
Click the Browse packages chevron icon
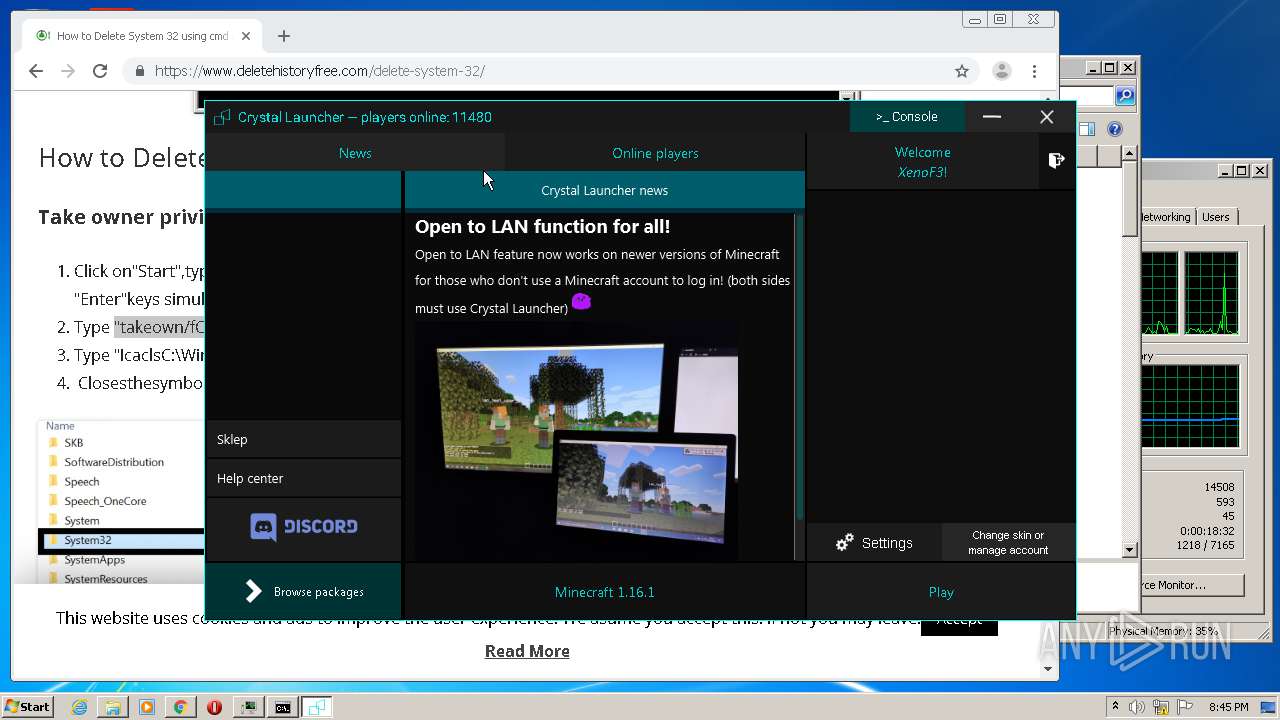(x=254, y=591)
